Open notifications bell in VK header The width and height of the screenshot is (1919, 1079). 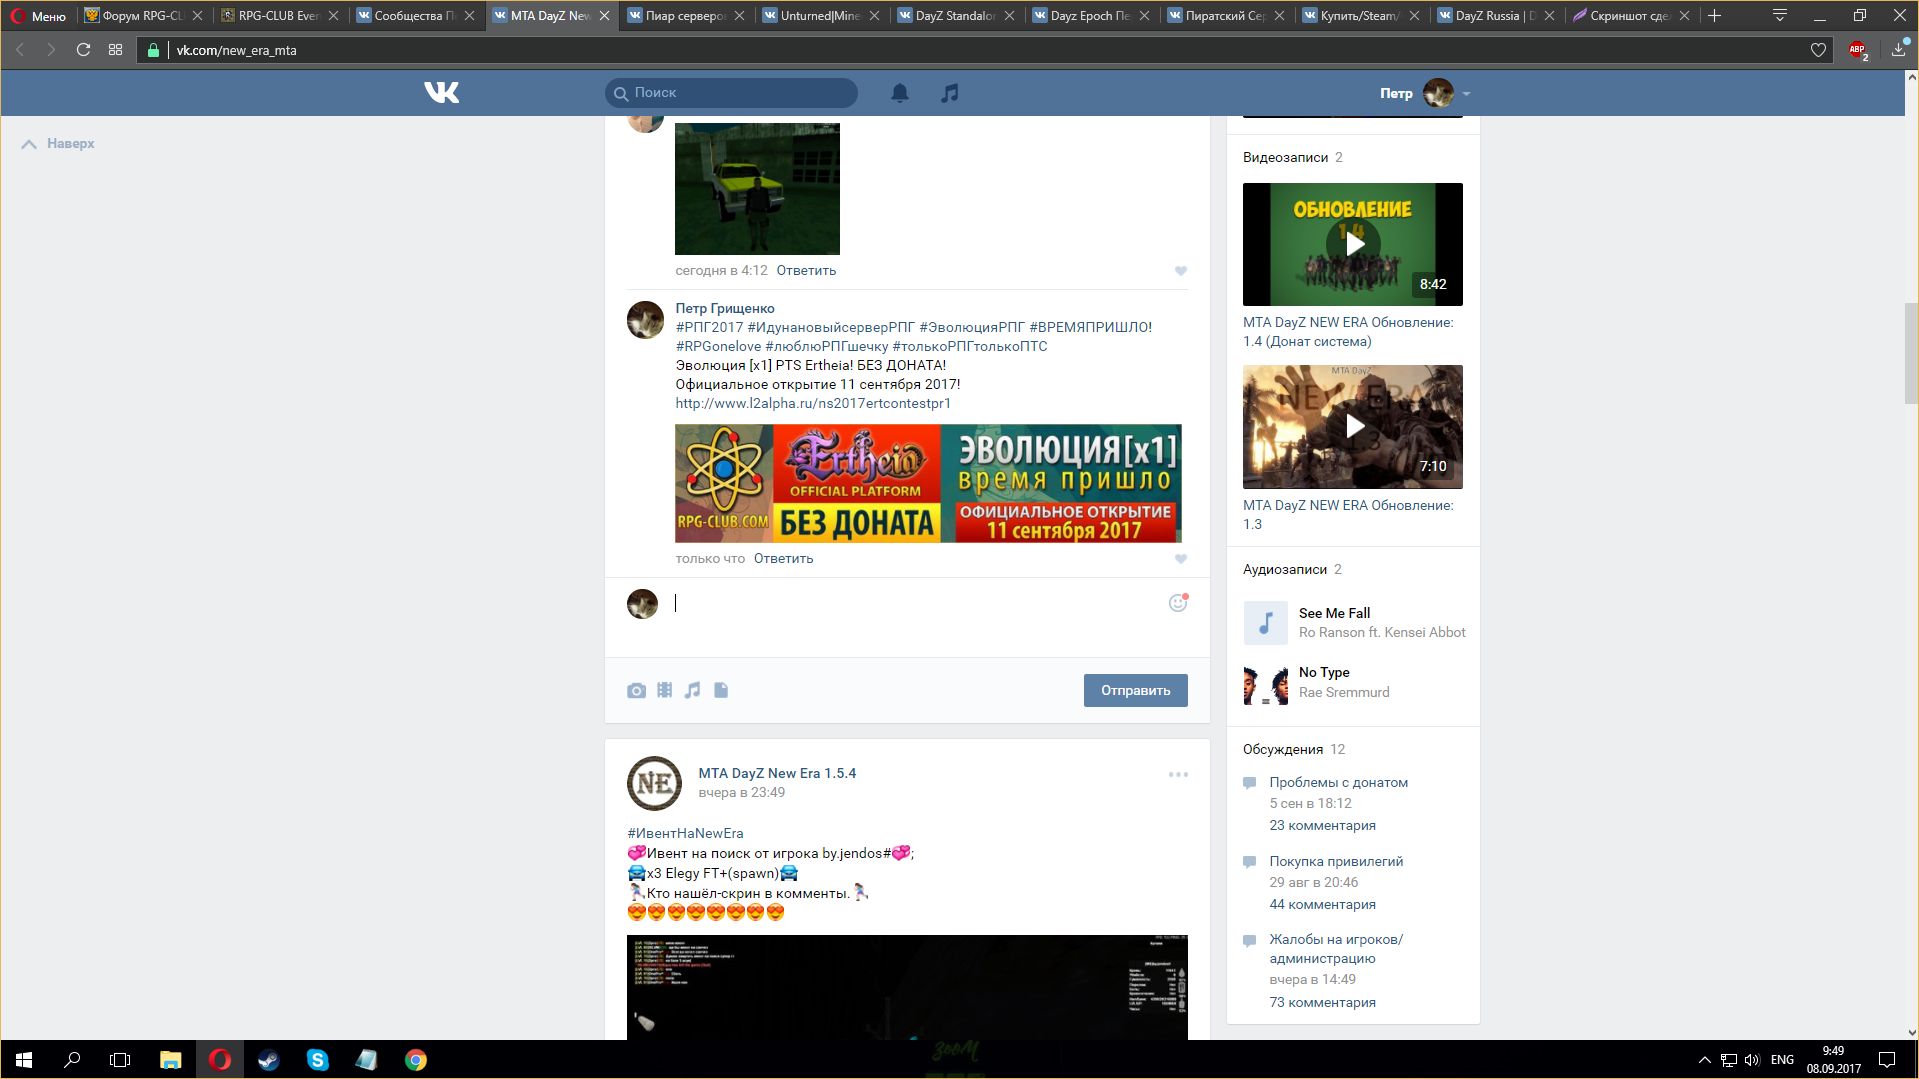pyautogui.click(x=900, y=93)
